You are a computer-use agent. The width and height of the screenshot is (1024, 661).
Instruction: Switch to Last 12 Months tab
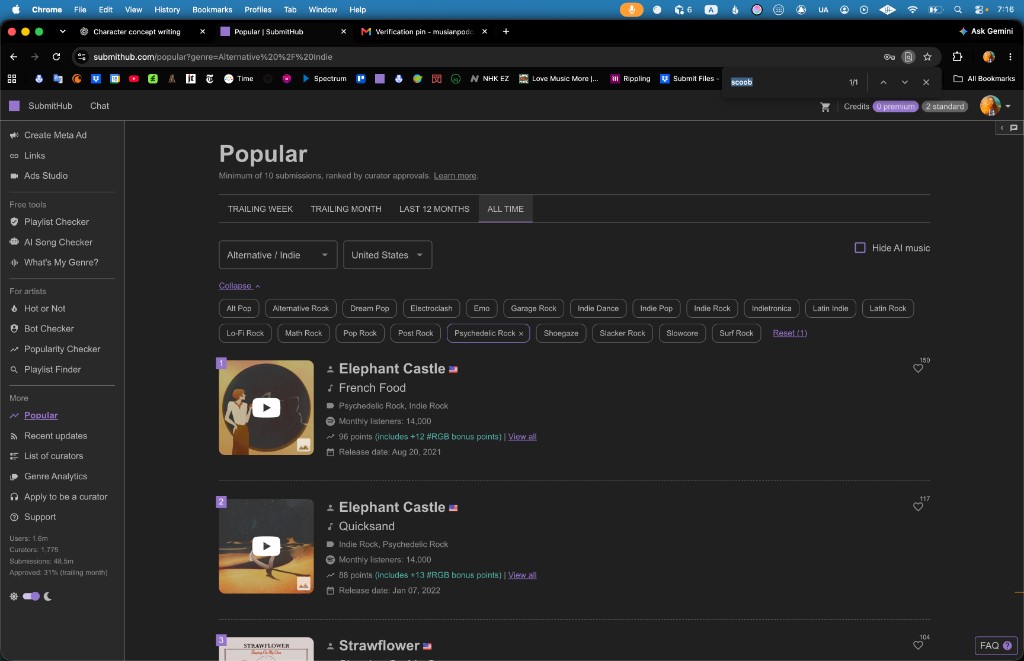(x=434, y=209)
